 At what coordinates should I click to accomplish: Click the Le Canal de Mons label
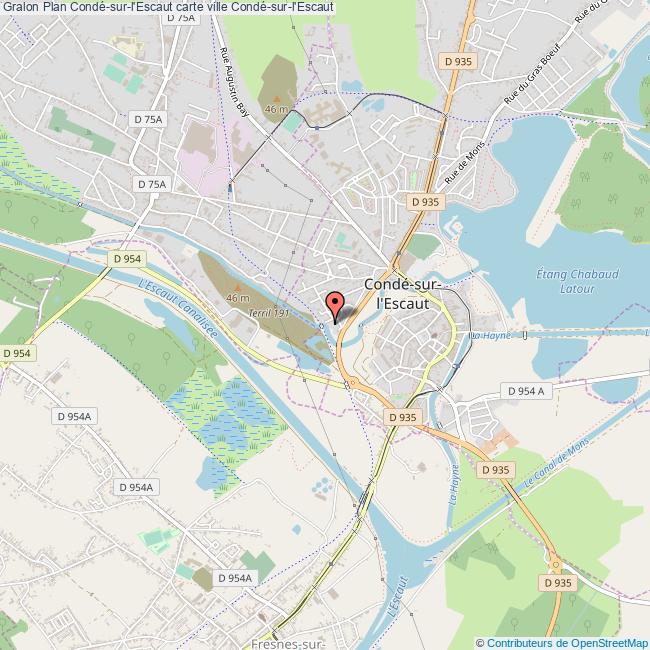tap(556, 463)
